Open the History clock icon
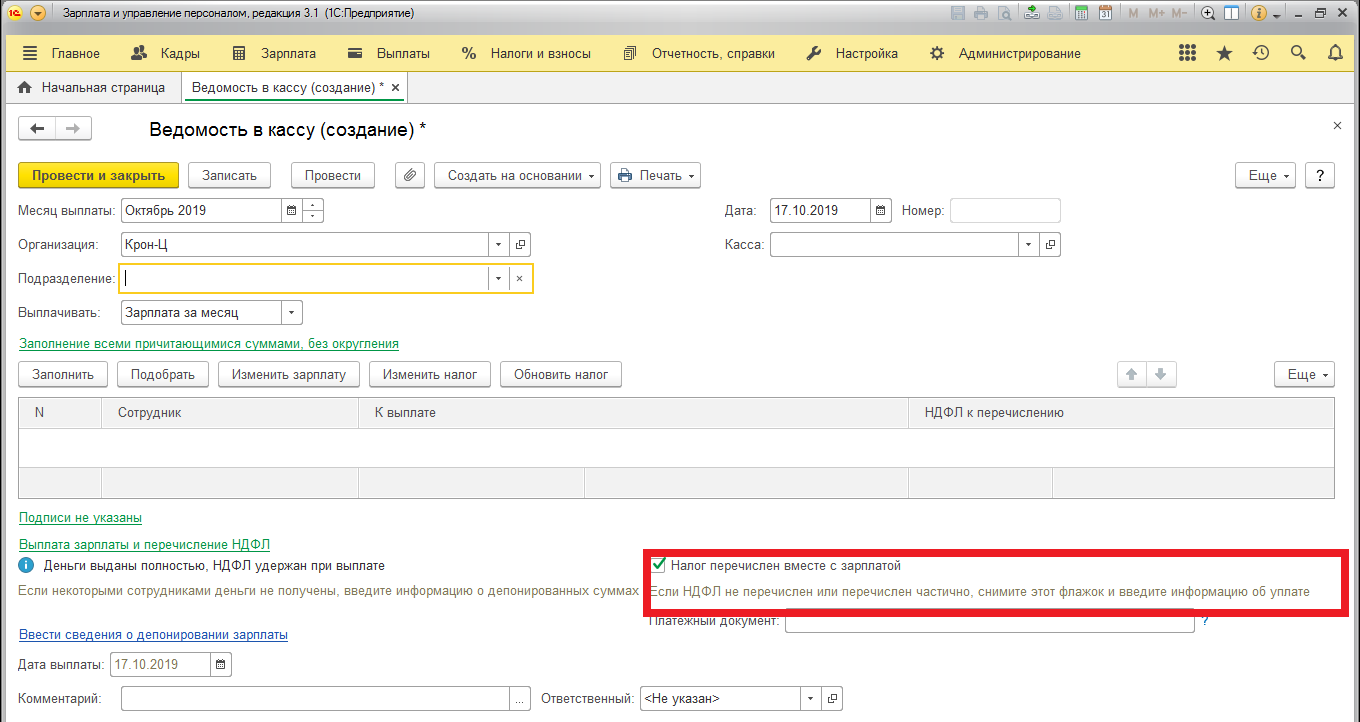 point(1261,53)
